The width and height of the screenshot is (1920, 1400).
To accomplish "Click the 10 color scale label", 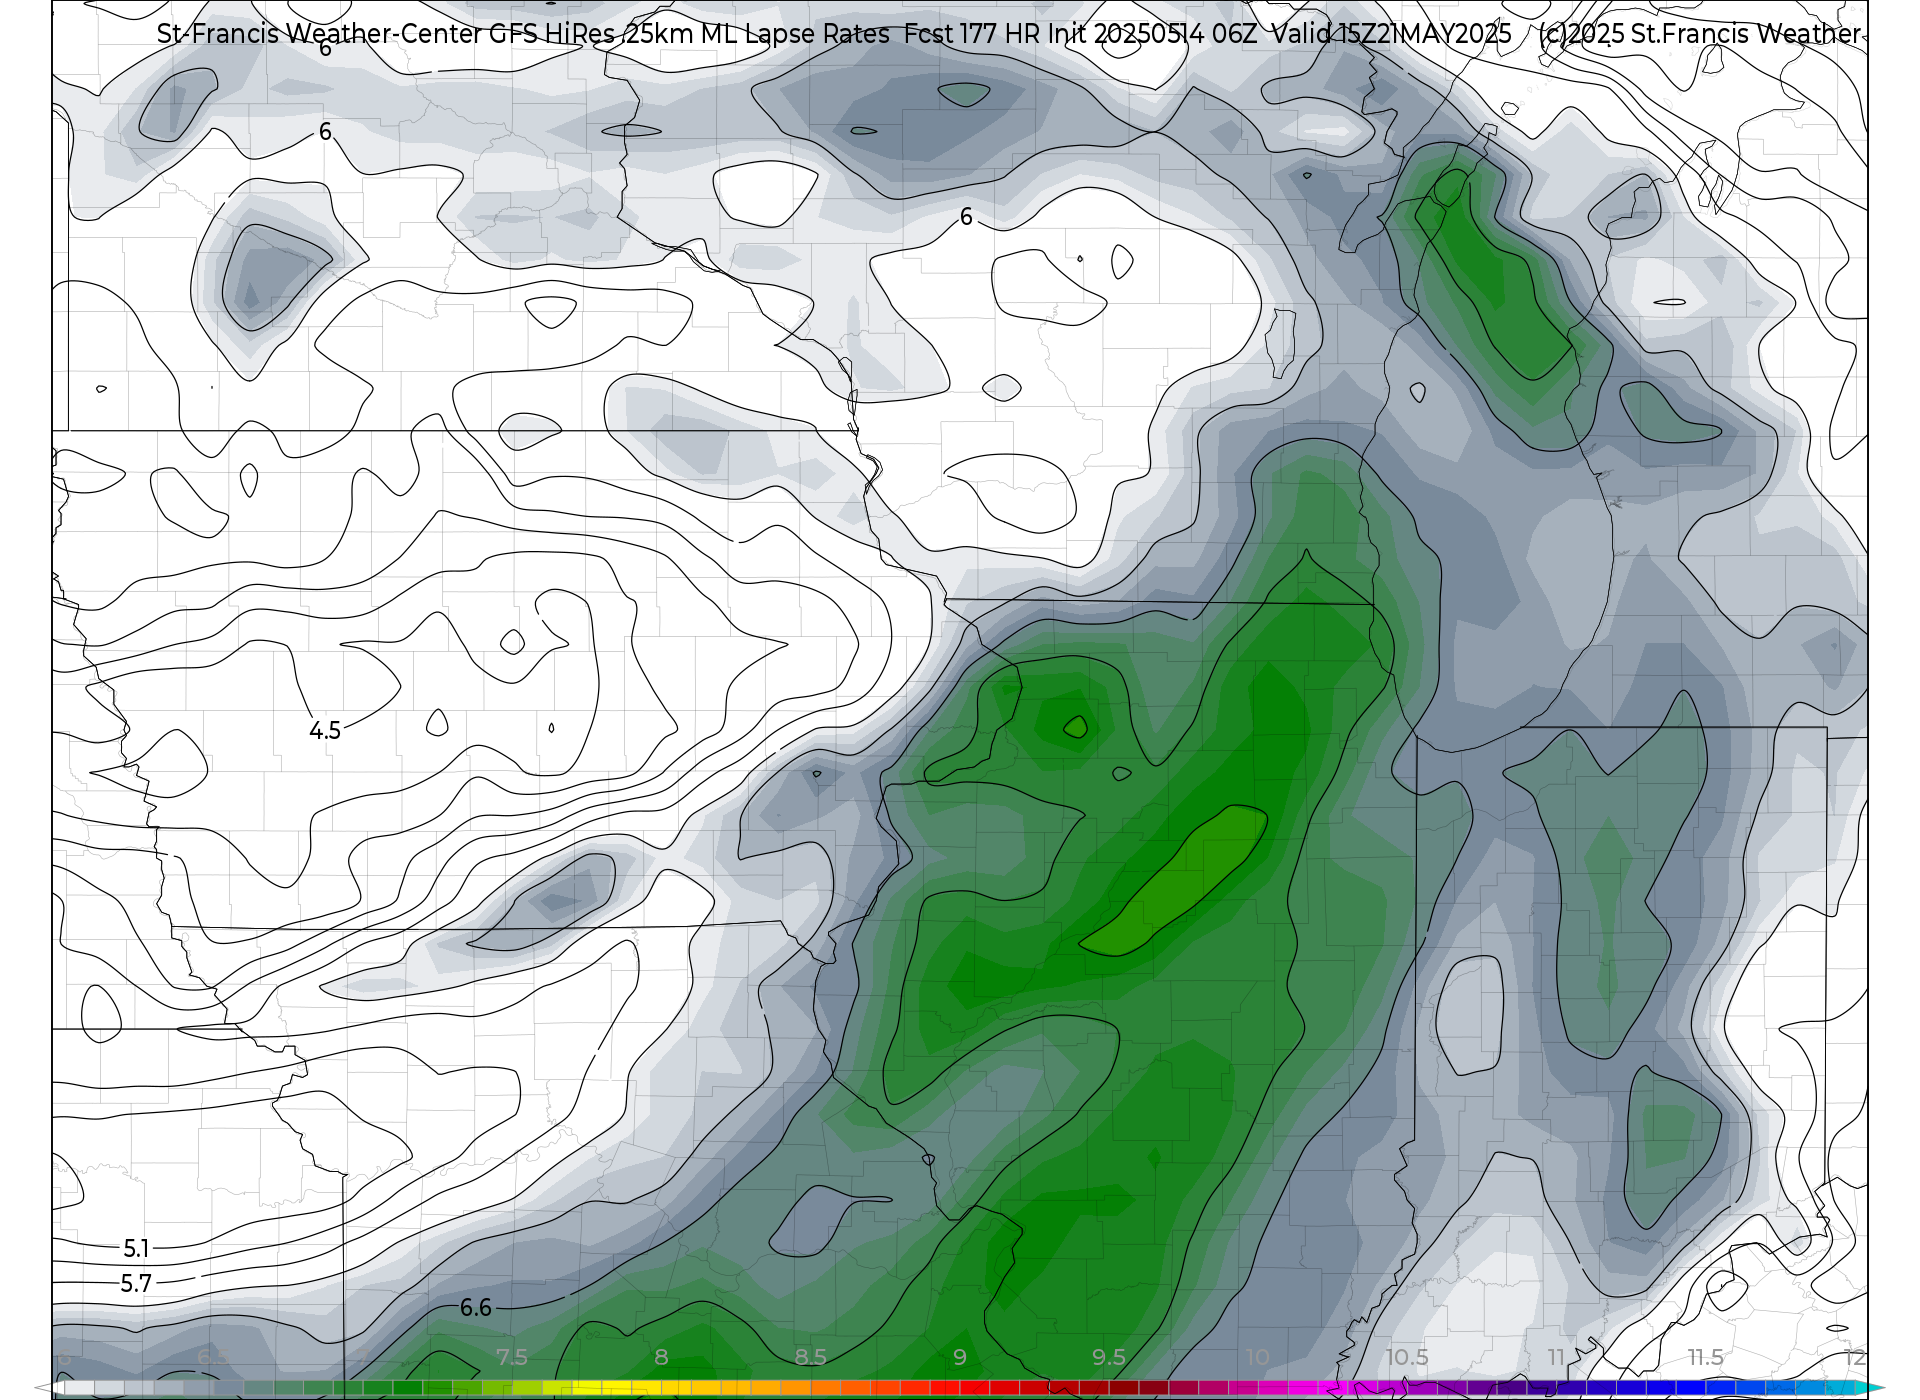I will 1258,1358.
